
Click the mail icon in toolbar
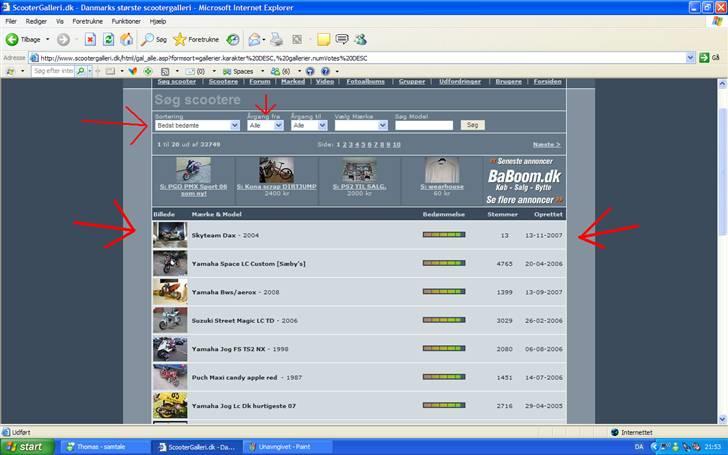(x=256, y=40)
